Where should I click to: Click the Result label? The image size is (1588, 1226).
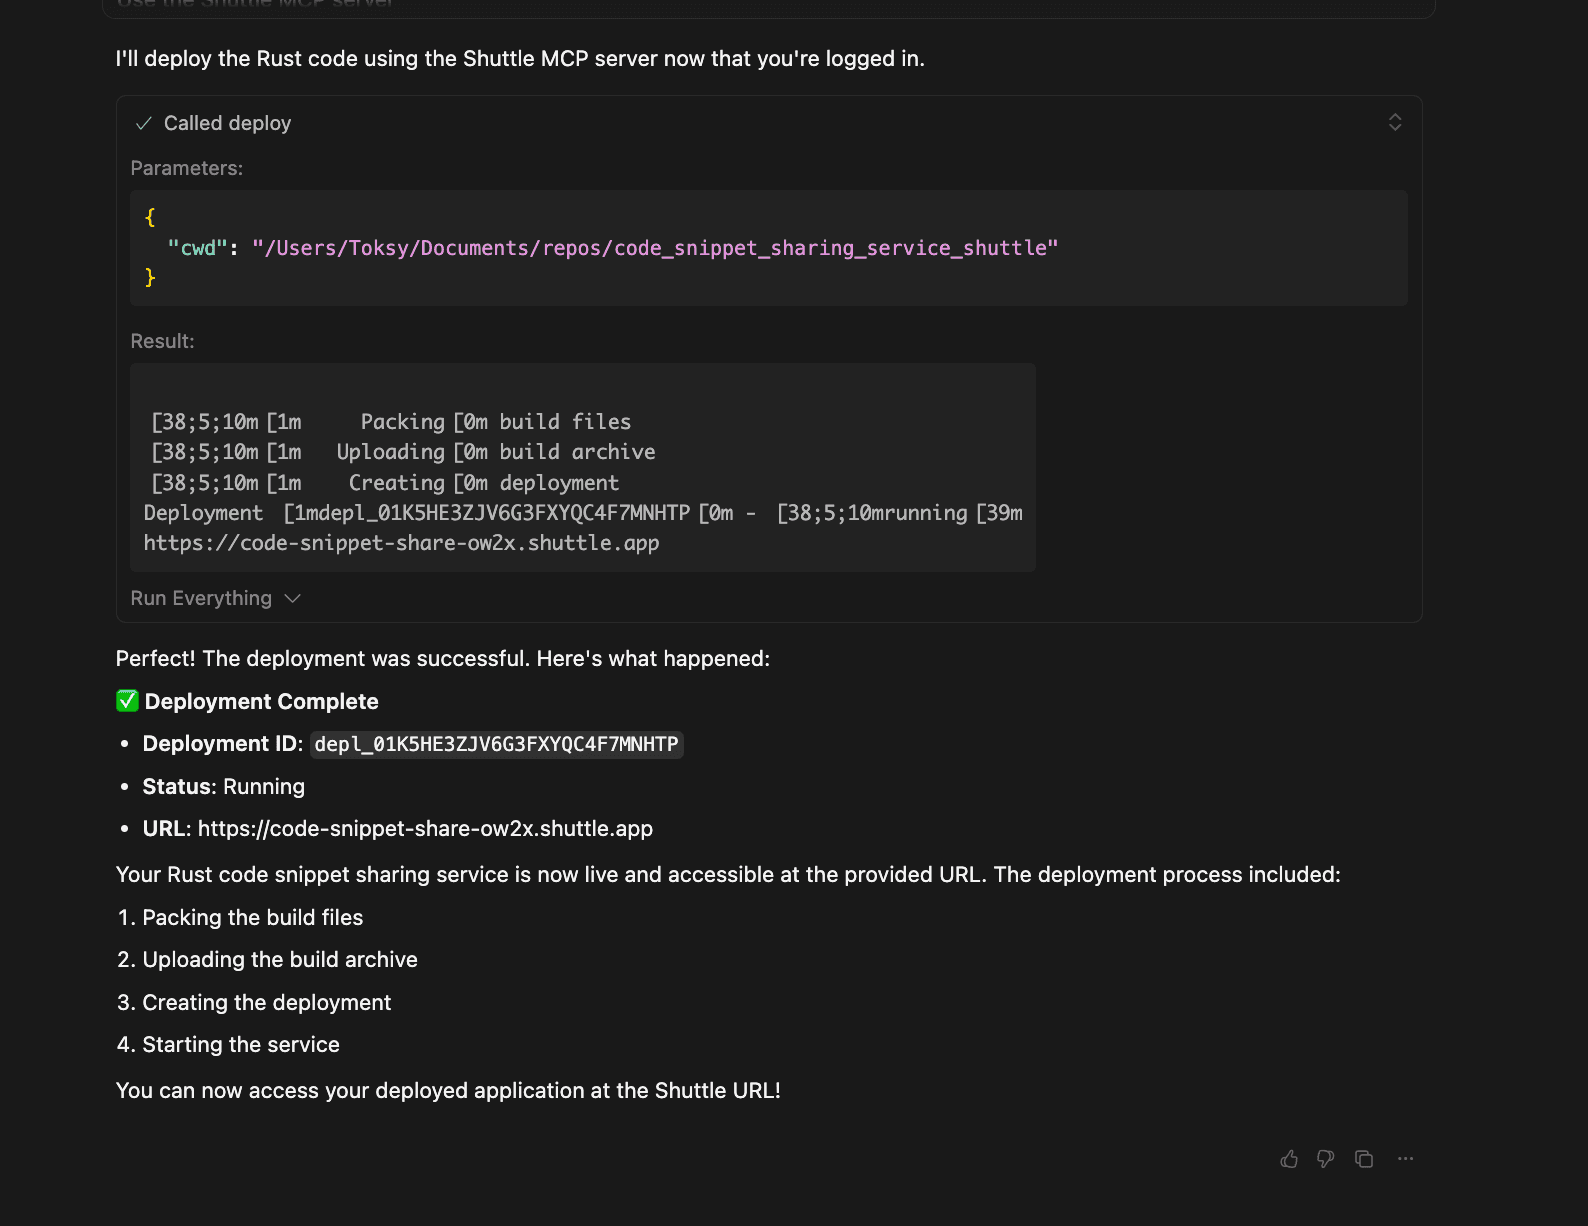162,341
